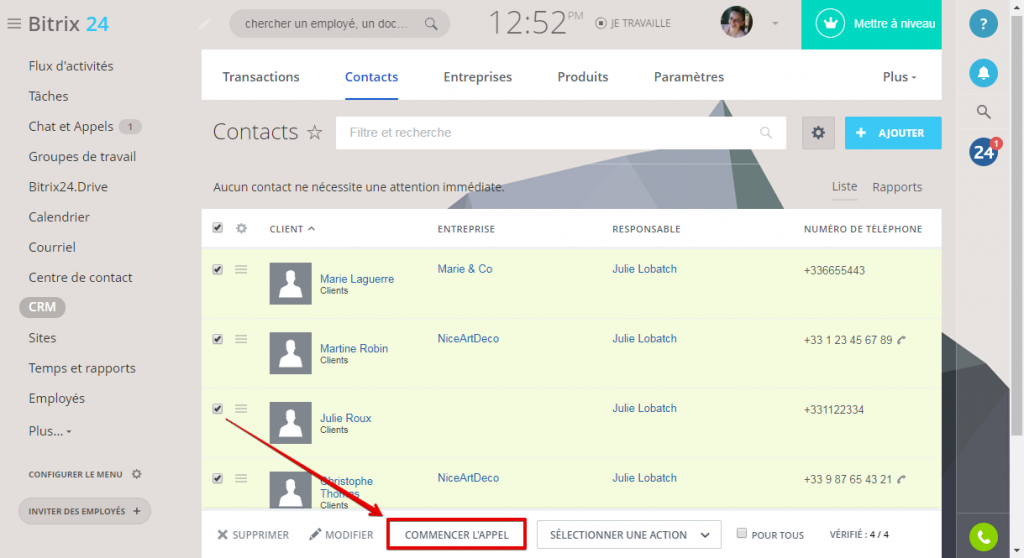Open row menu icon for Marie Laguerre

click(x=241, y=269)
